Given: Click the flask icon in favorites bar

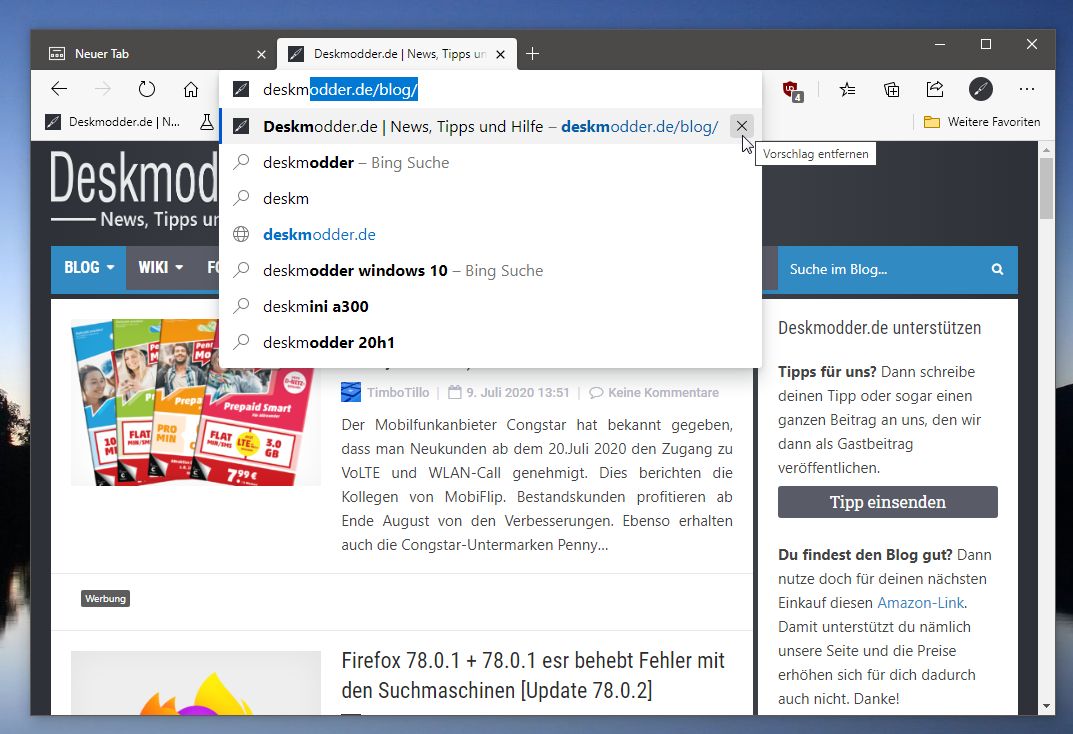Looking at the screenshot, I should 206,122.
